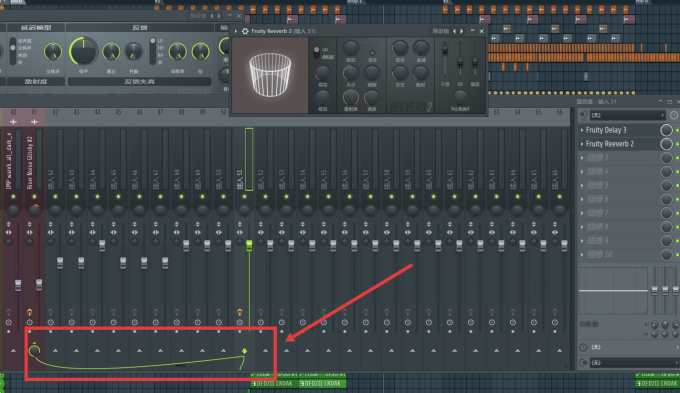Mute mixer track 插入 55 via its green LED

tap(328, 197)
